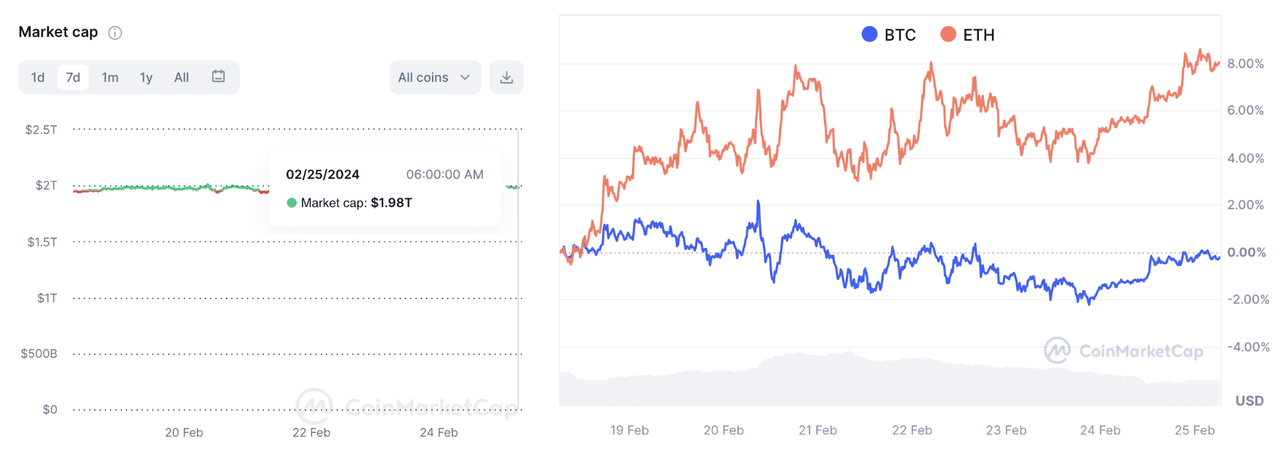Image resolution: width=1280 pixels, height=449 pixels.
Task: Open the calendar date range picker
Action: [x=218, y=77]
